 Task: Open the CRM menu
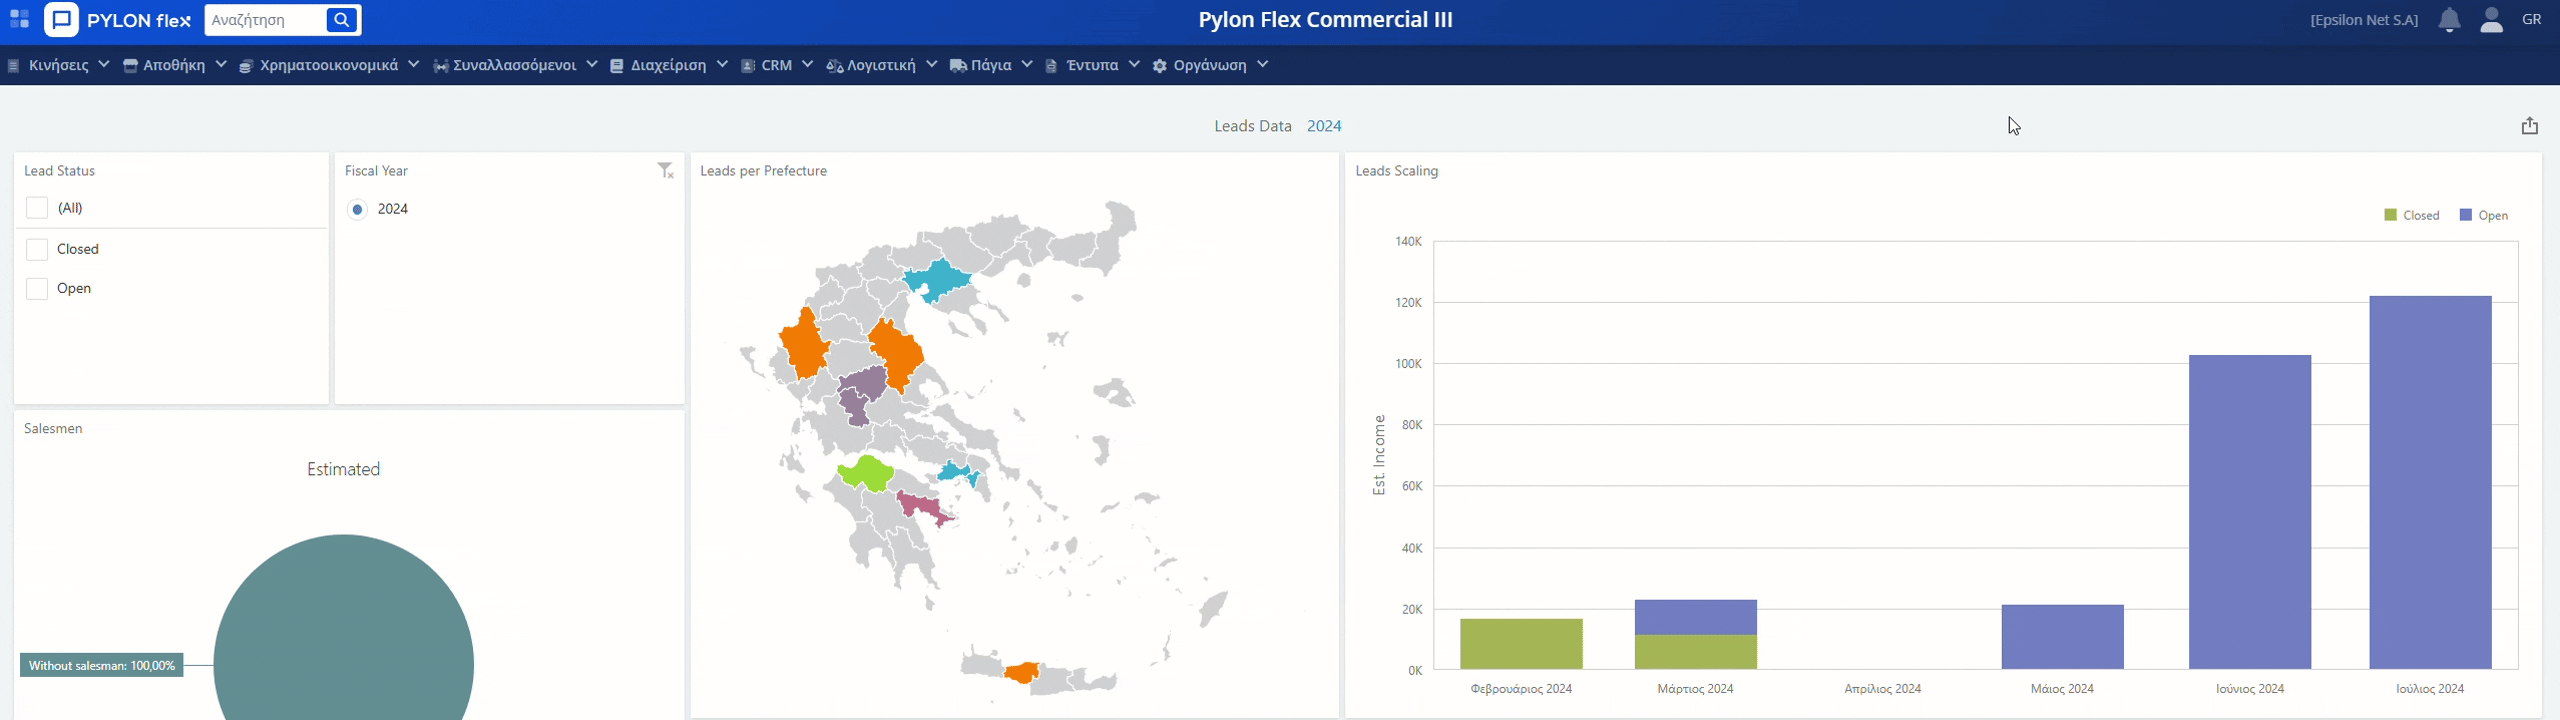point(777,65)
